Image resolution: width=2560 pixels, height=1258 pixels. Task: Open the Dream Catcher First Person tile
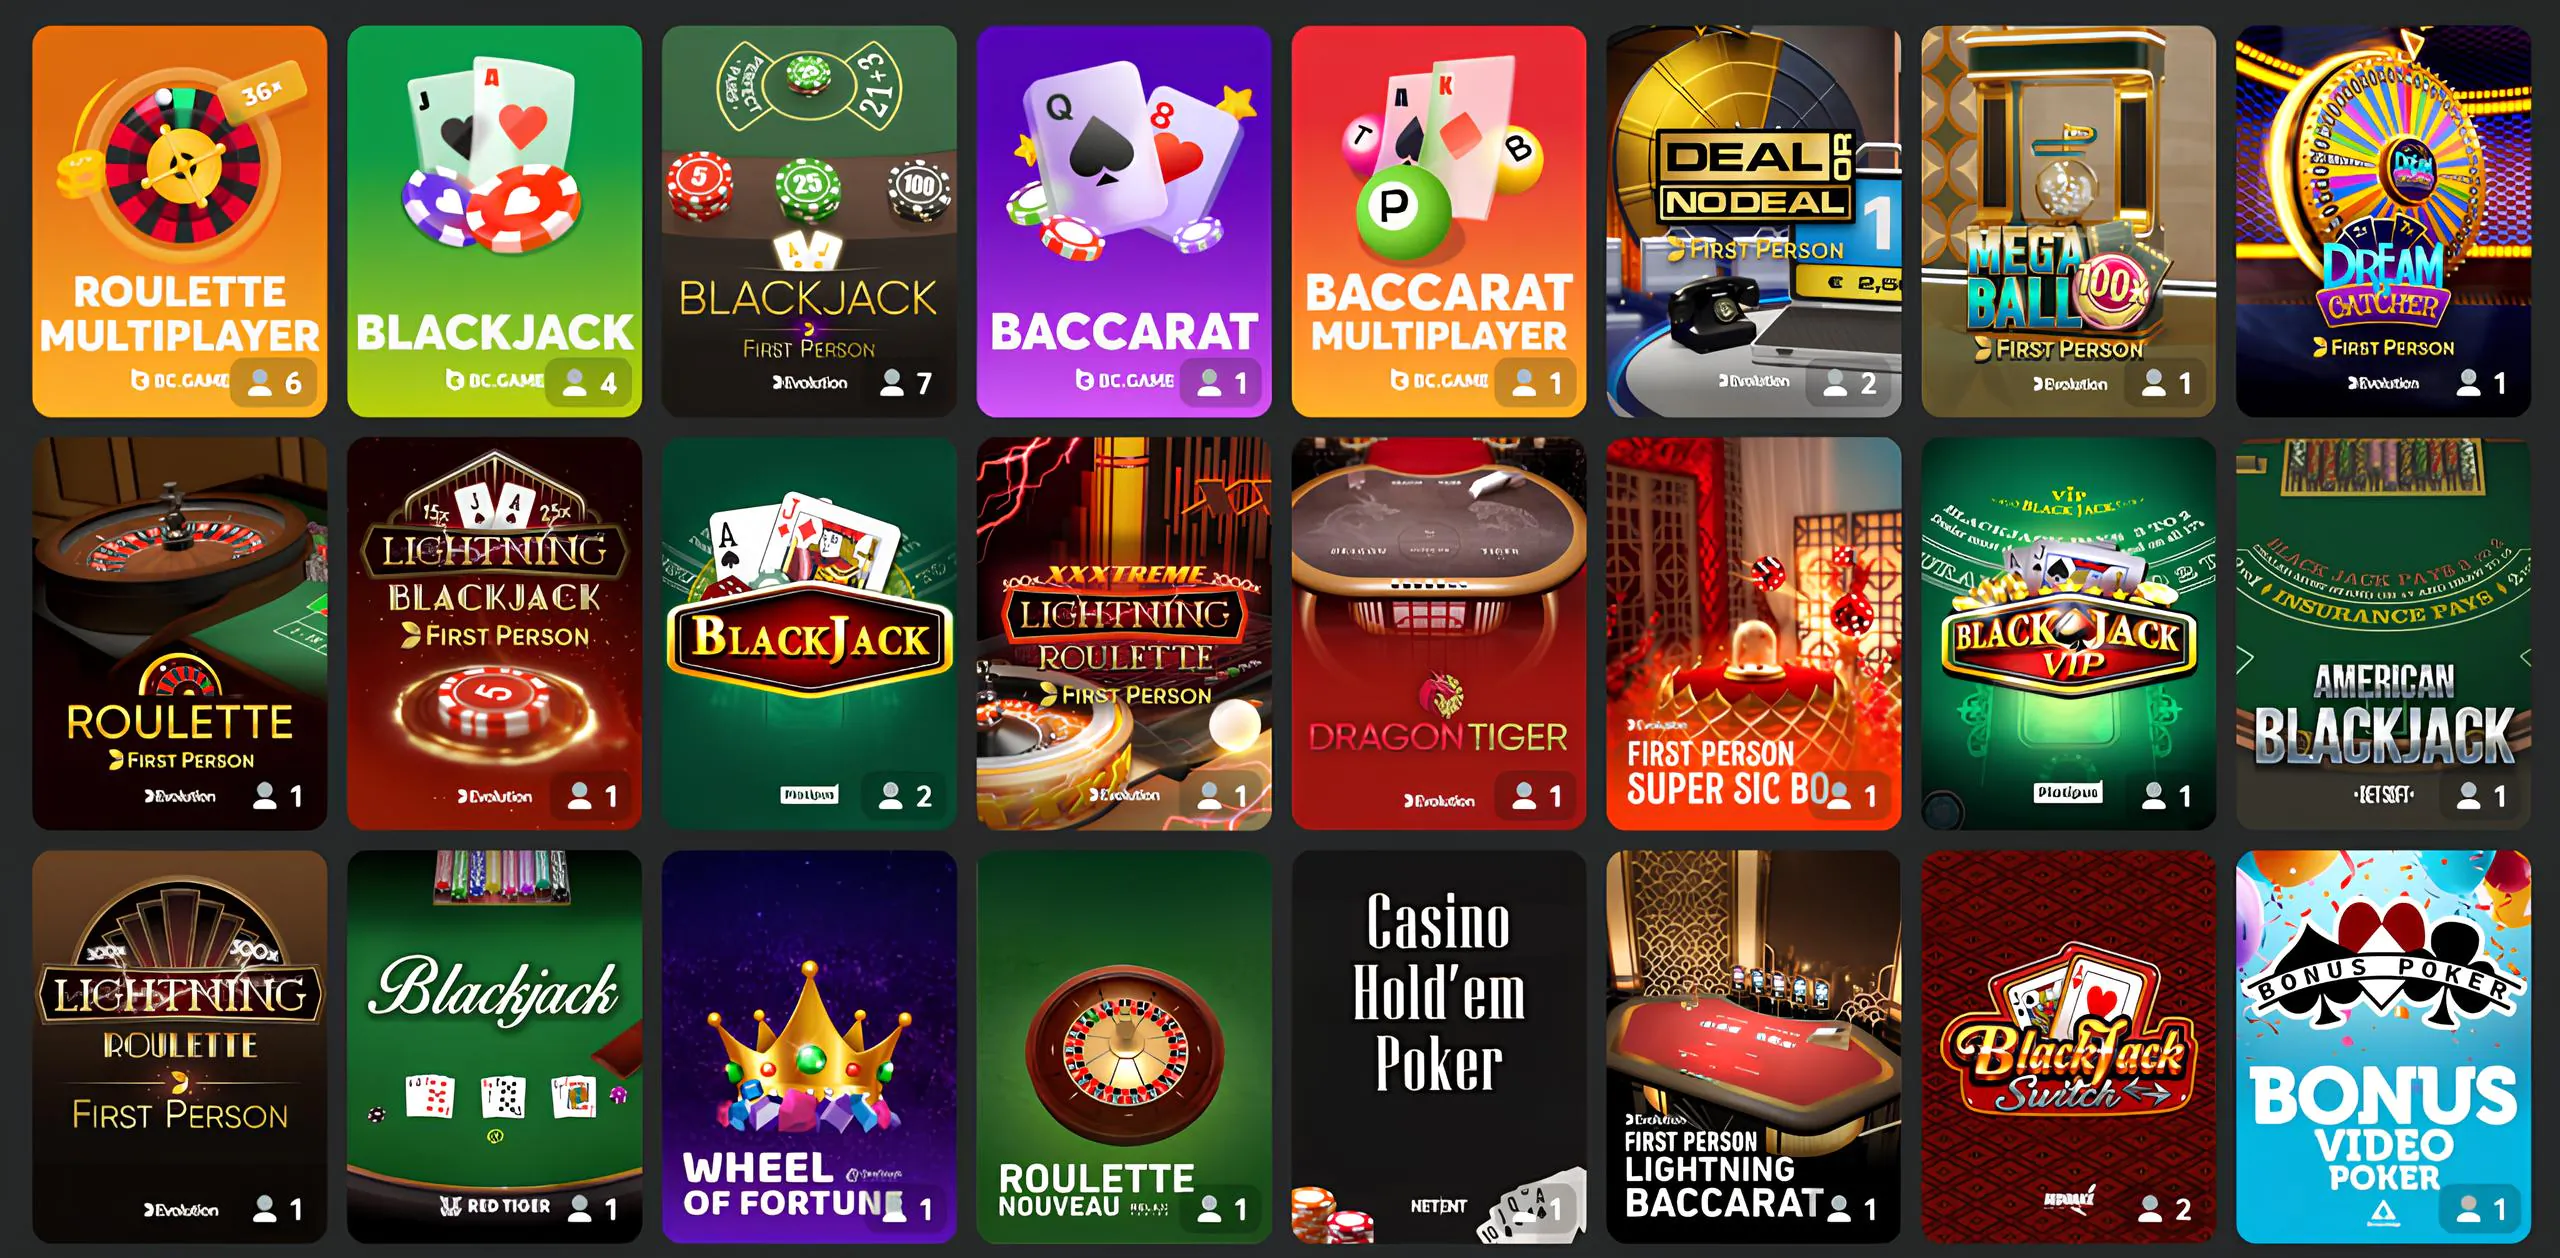coord(2384,221)
